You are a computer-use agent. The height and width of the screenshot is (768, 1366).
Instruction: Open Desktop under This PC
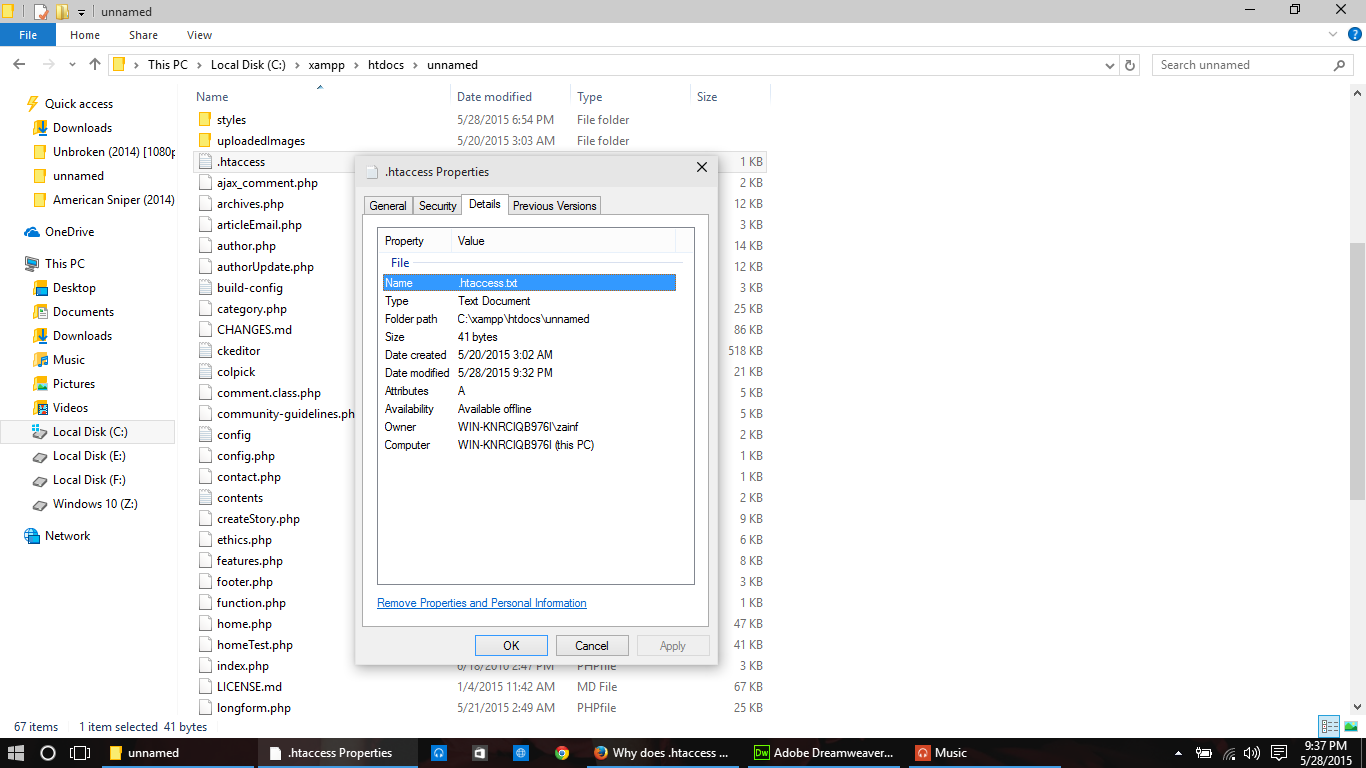point(74,288)
